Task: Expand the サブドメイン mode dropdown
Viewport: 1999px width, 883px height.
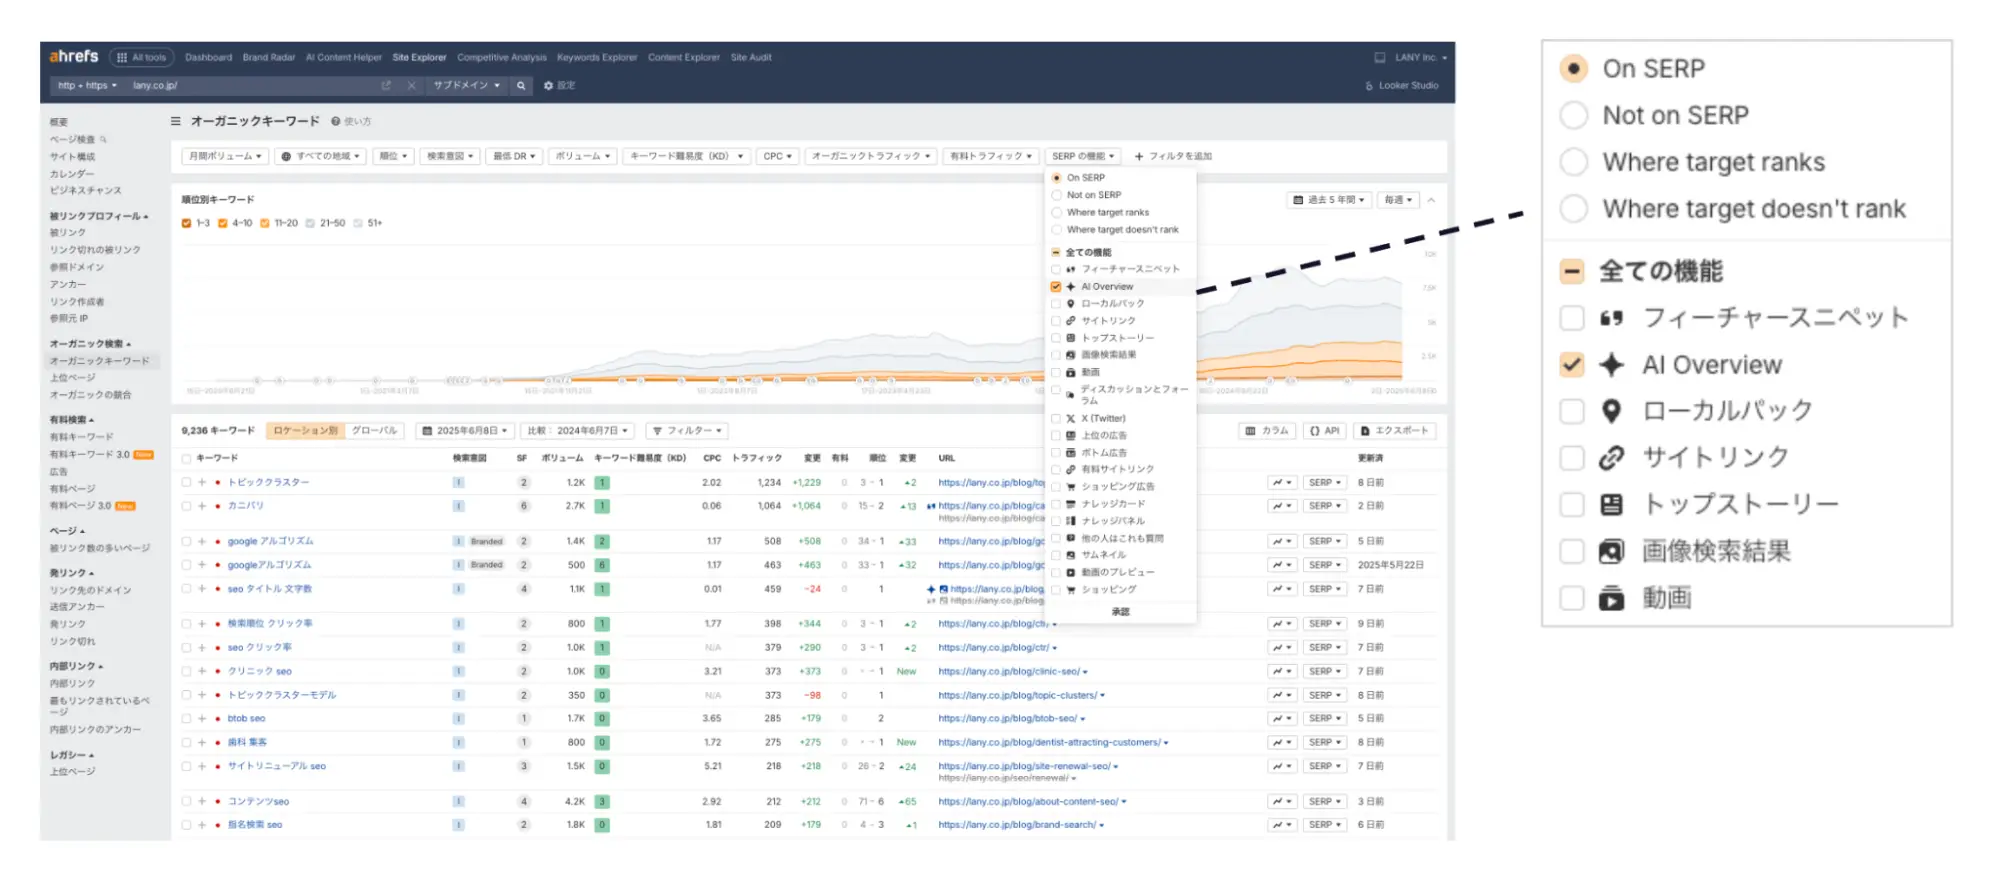Action: pos(466,86)
